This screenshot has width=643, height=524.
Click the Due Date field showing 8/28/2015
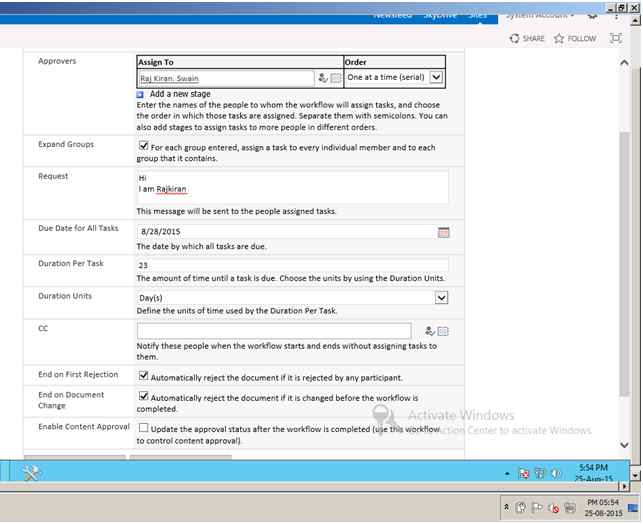(286, 232)
